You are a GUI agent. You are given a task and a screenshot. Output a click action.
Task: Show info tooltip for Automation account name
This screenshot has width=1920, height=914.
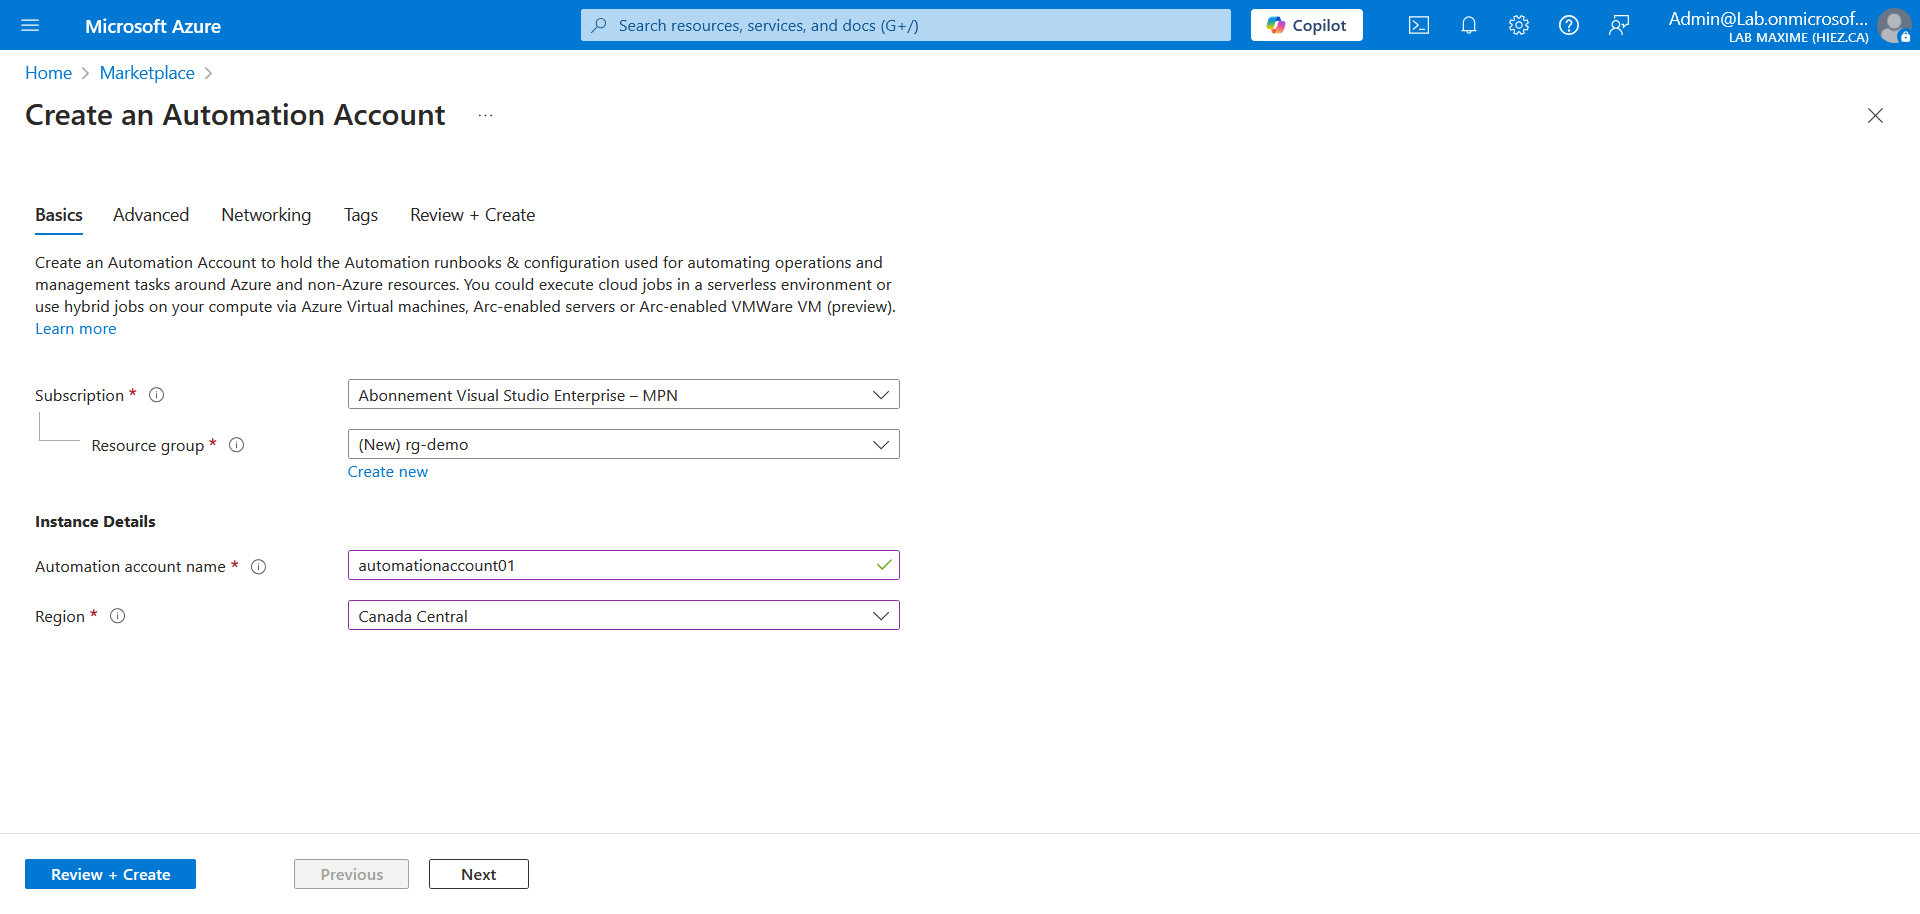pos(259,567)
